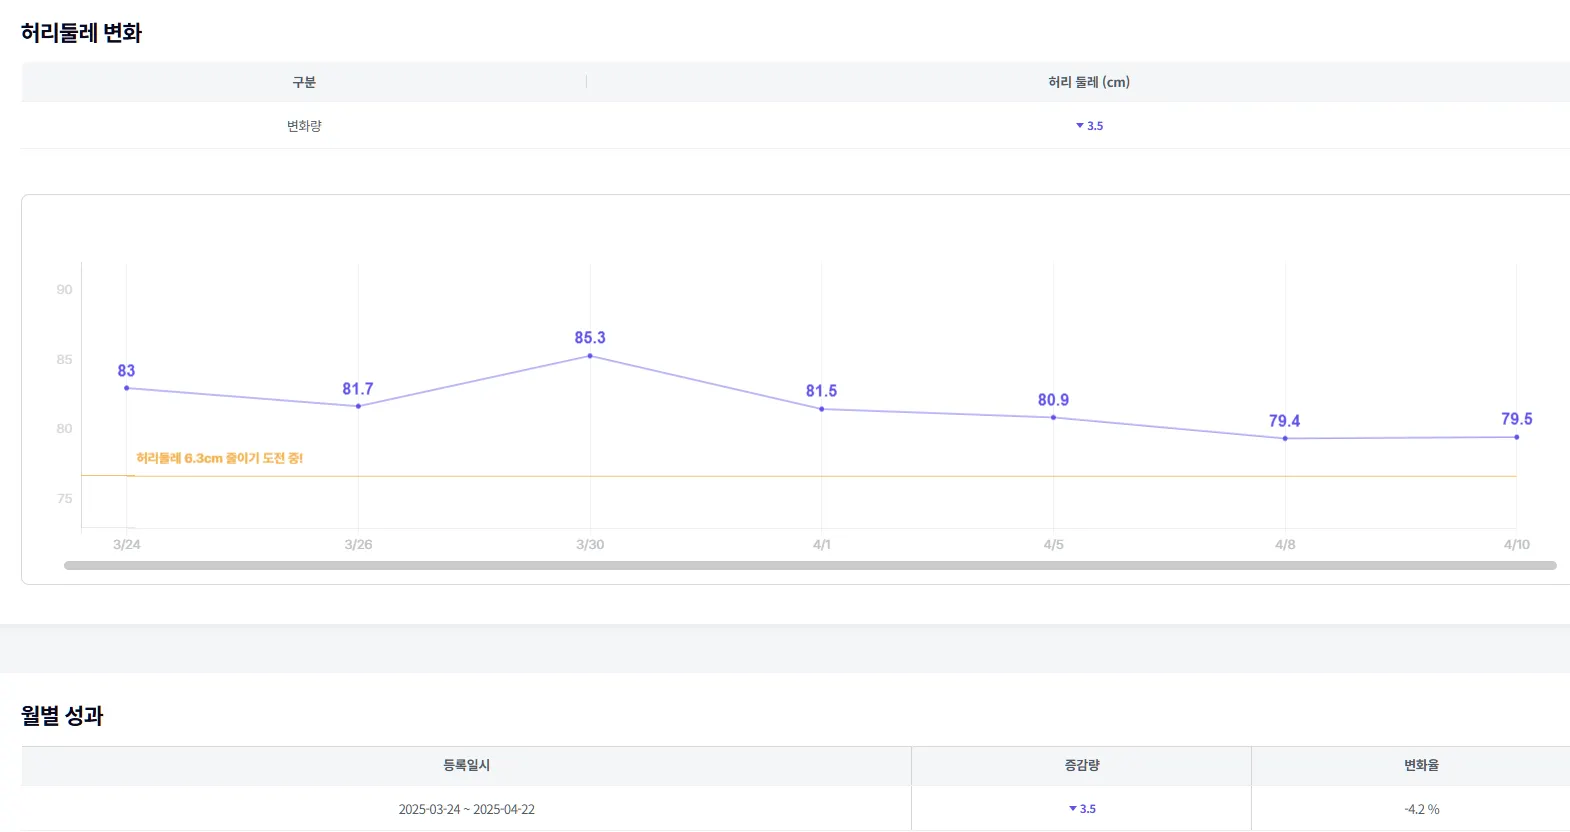The width and height of the screenshot is (1570, 832).
Task: Click the down-triangle icon in 증감량 column
Action: pyautogui.click(x=1073, y=809)
